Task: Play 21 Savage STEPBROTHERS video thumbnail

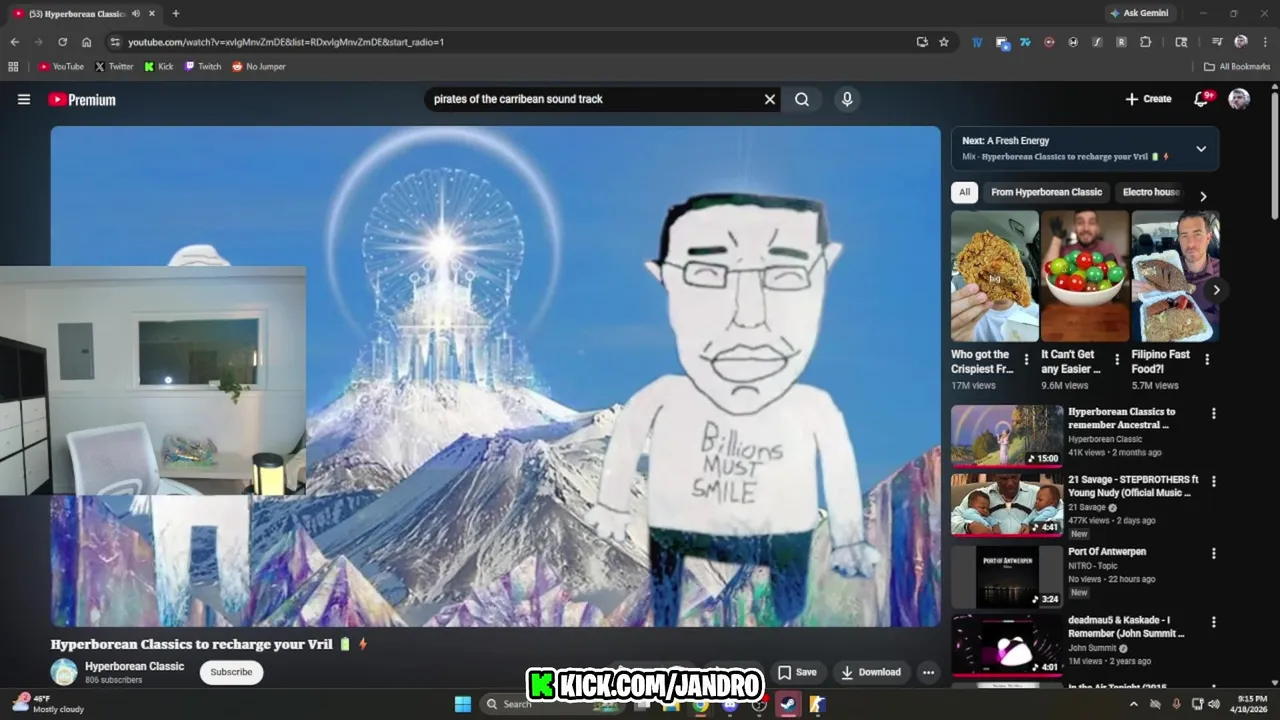Action: point(1007,504)
